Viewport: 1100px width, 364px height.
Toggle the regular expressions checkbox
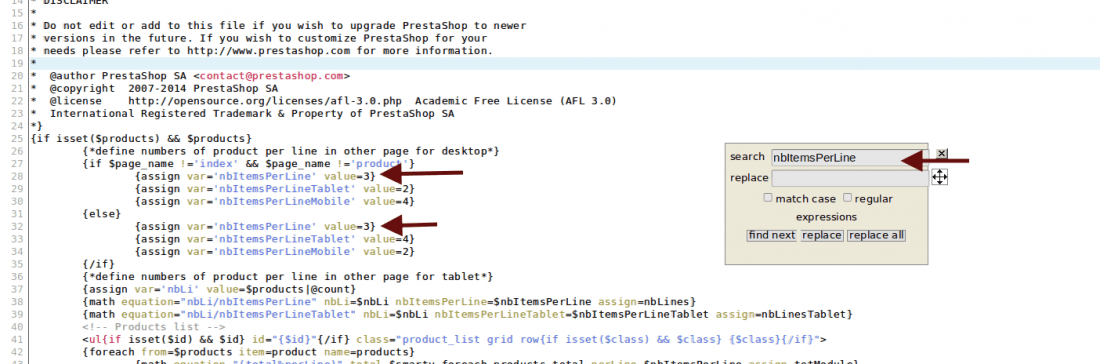click(847, 198)
